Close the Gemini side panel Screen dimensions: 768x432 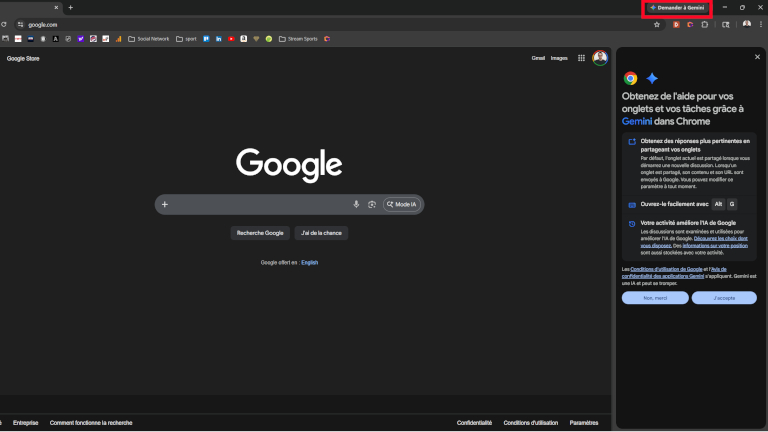pyautogui.click(x=757, y=57)
